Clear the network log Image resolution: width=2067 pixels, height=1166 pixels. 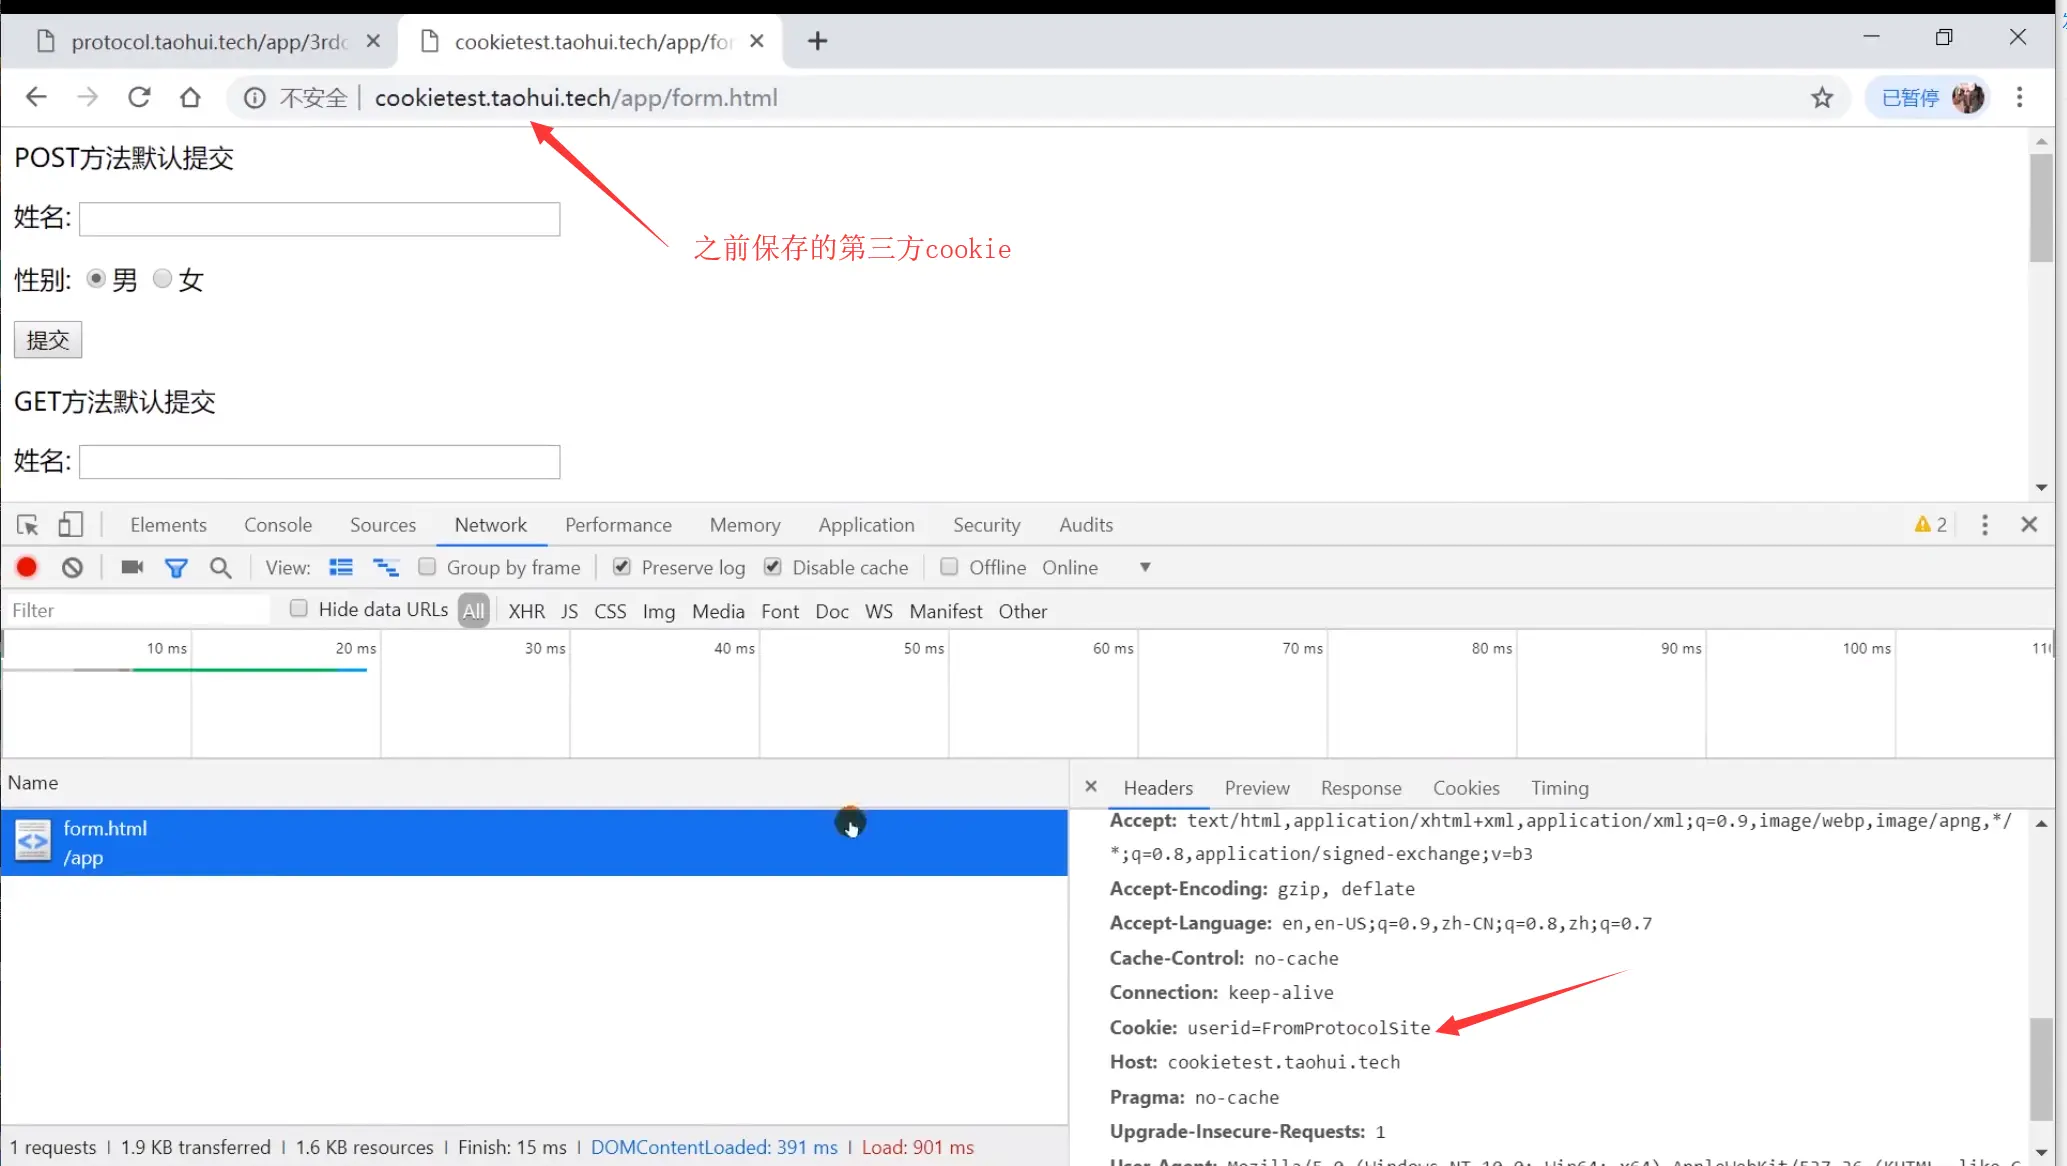coord(72,568)
